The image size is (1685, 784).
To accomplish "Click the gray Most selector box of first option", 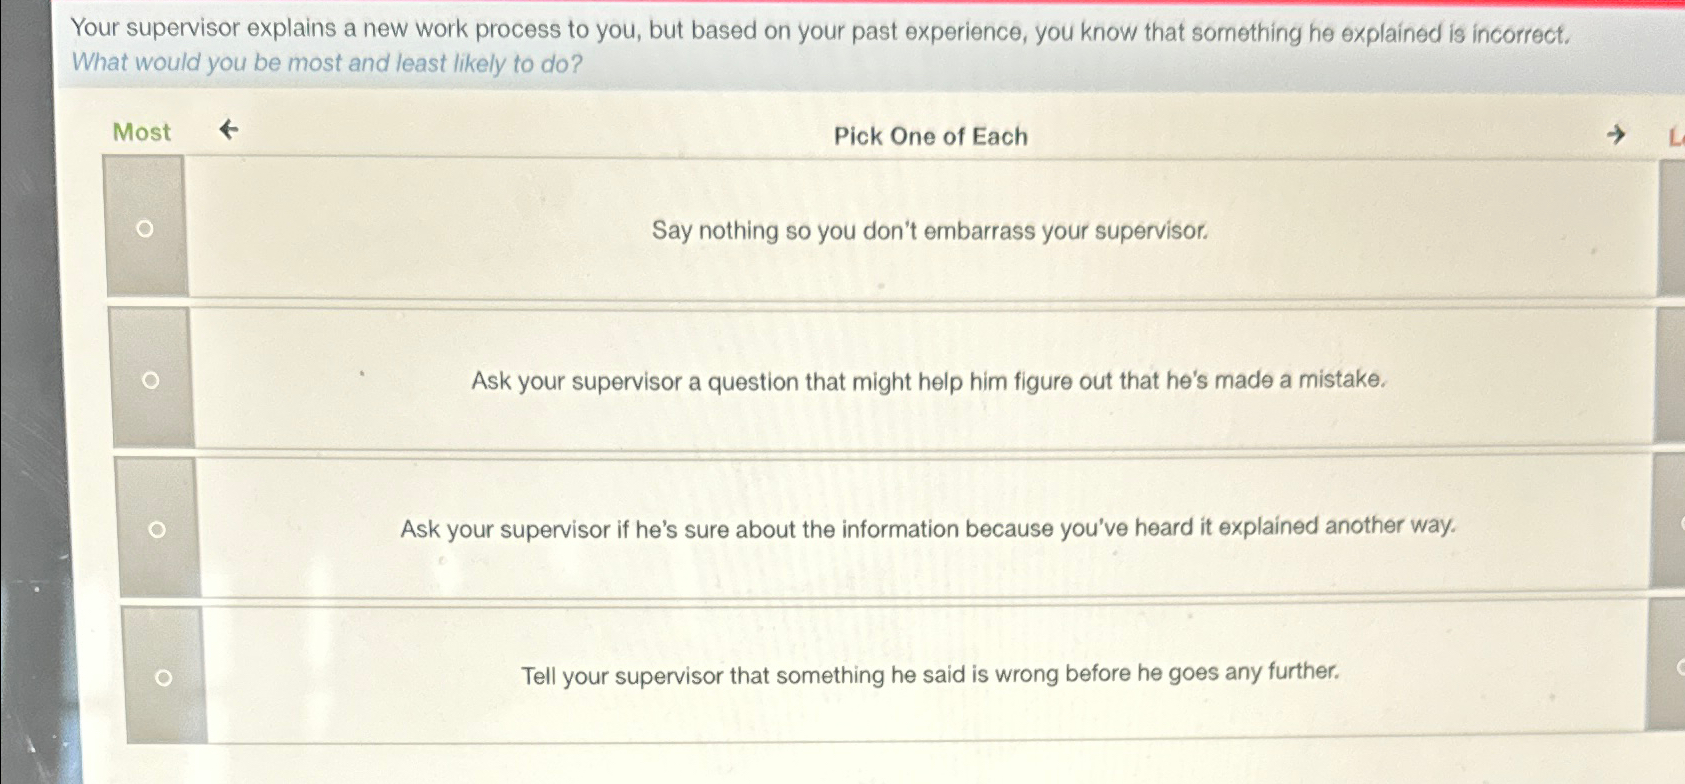I will click(146, 228).
